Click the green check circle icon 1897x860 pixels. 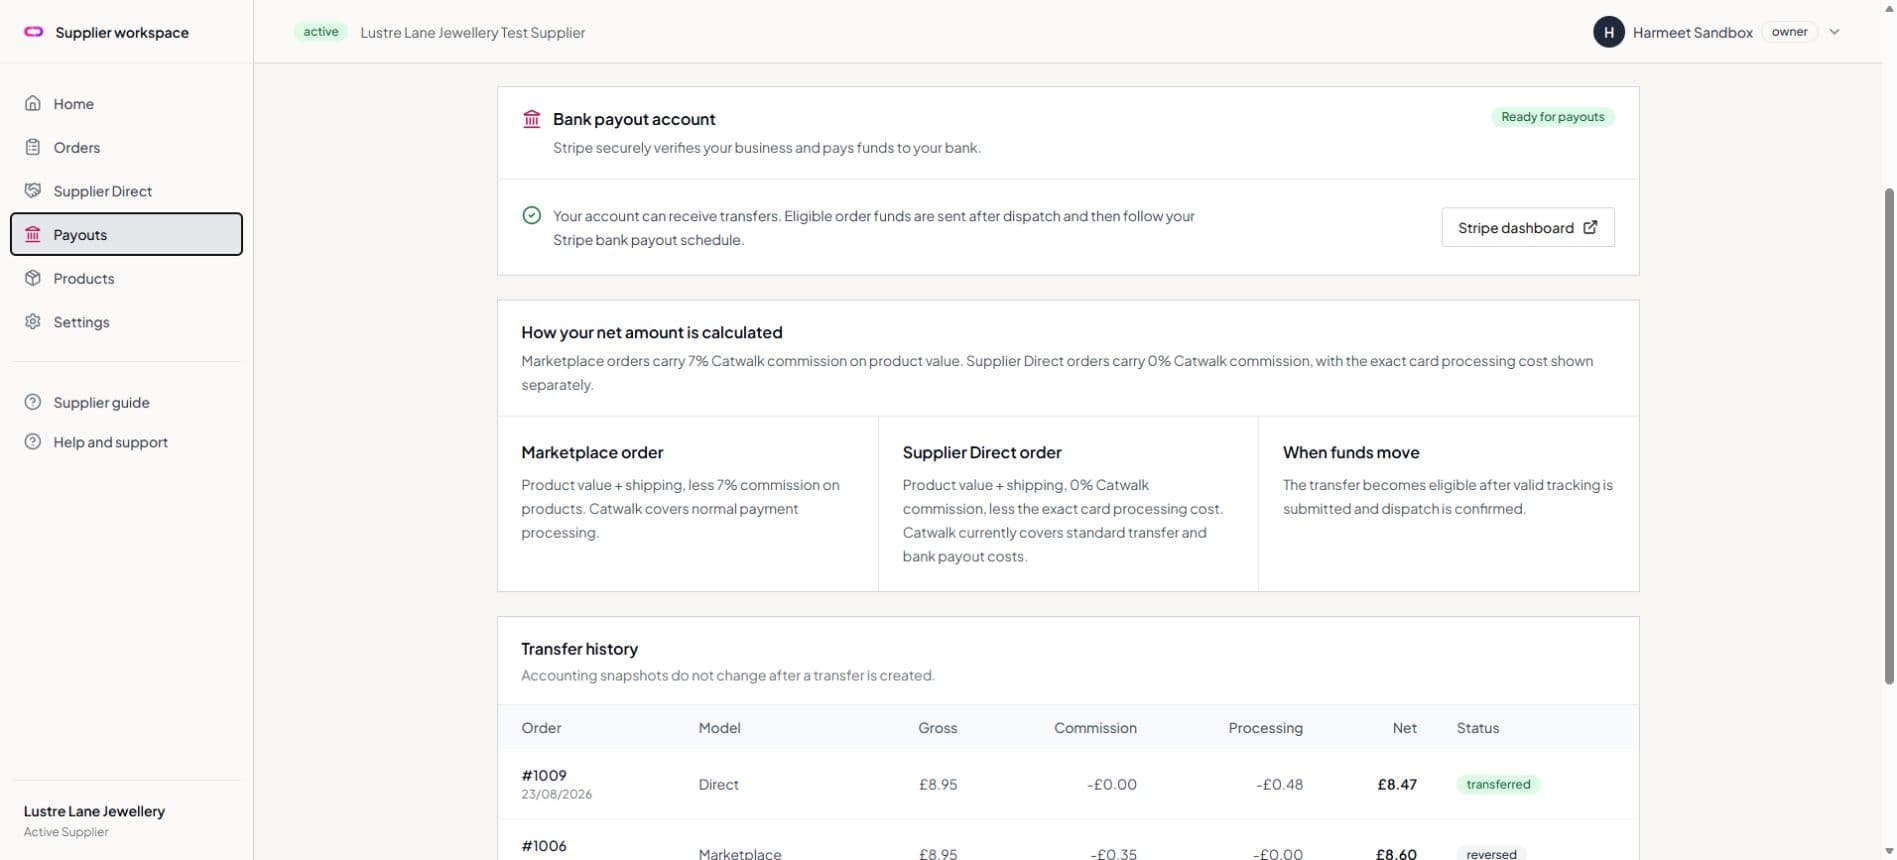532,215
